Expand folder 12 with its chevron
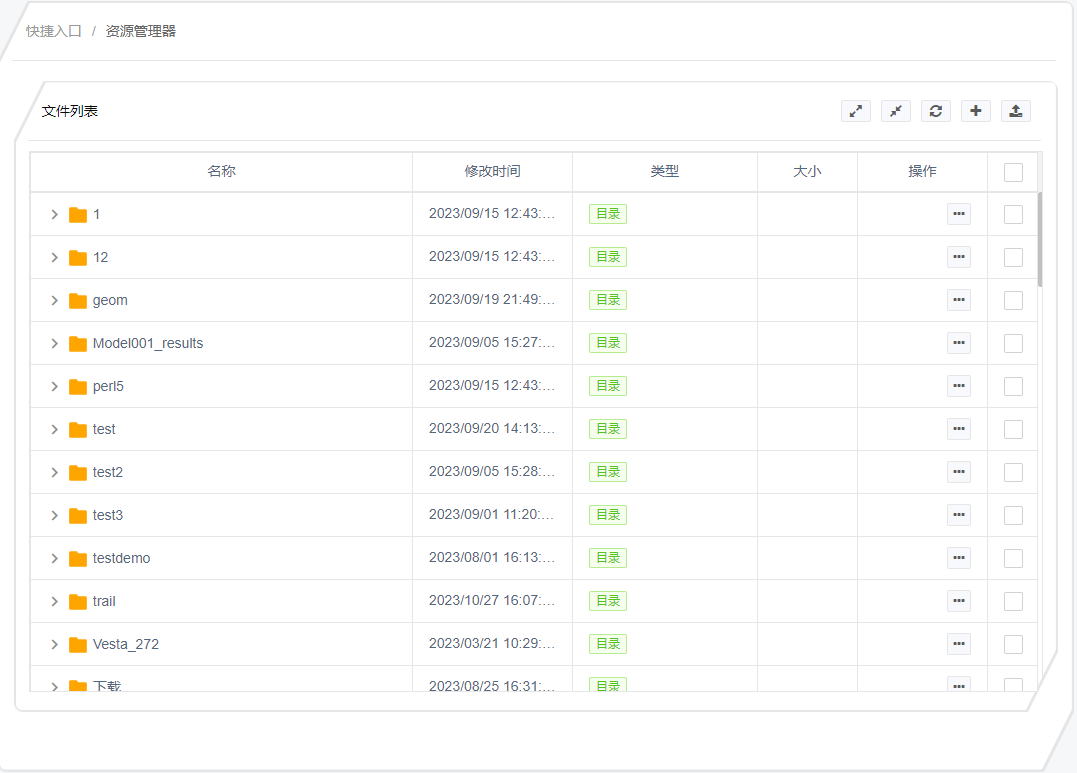Screen dimensions: 1077x773 point(54,258)
